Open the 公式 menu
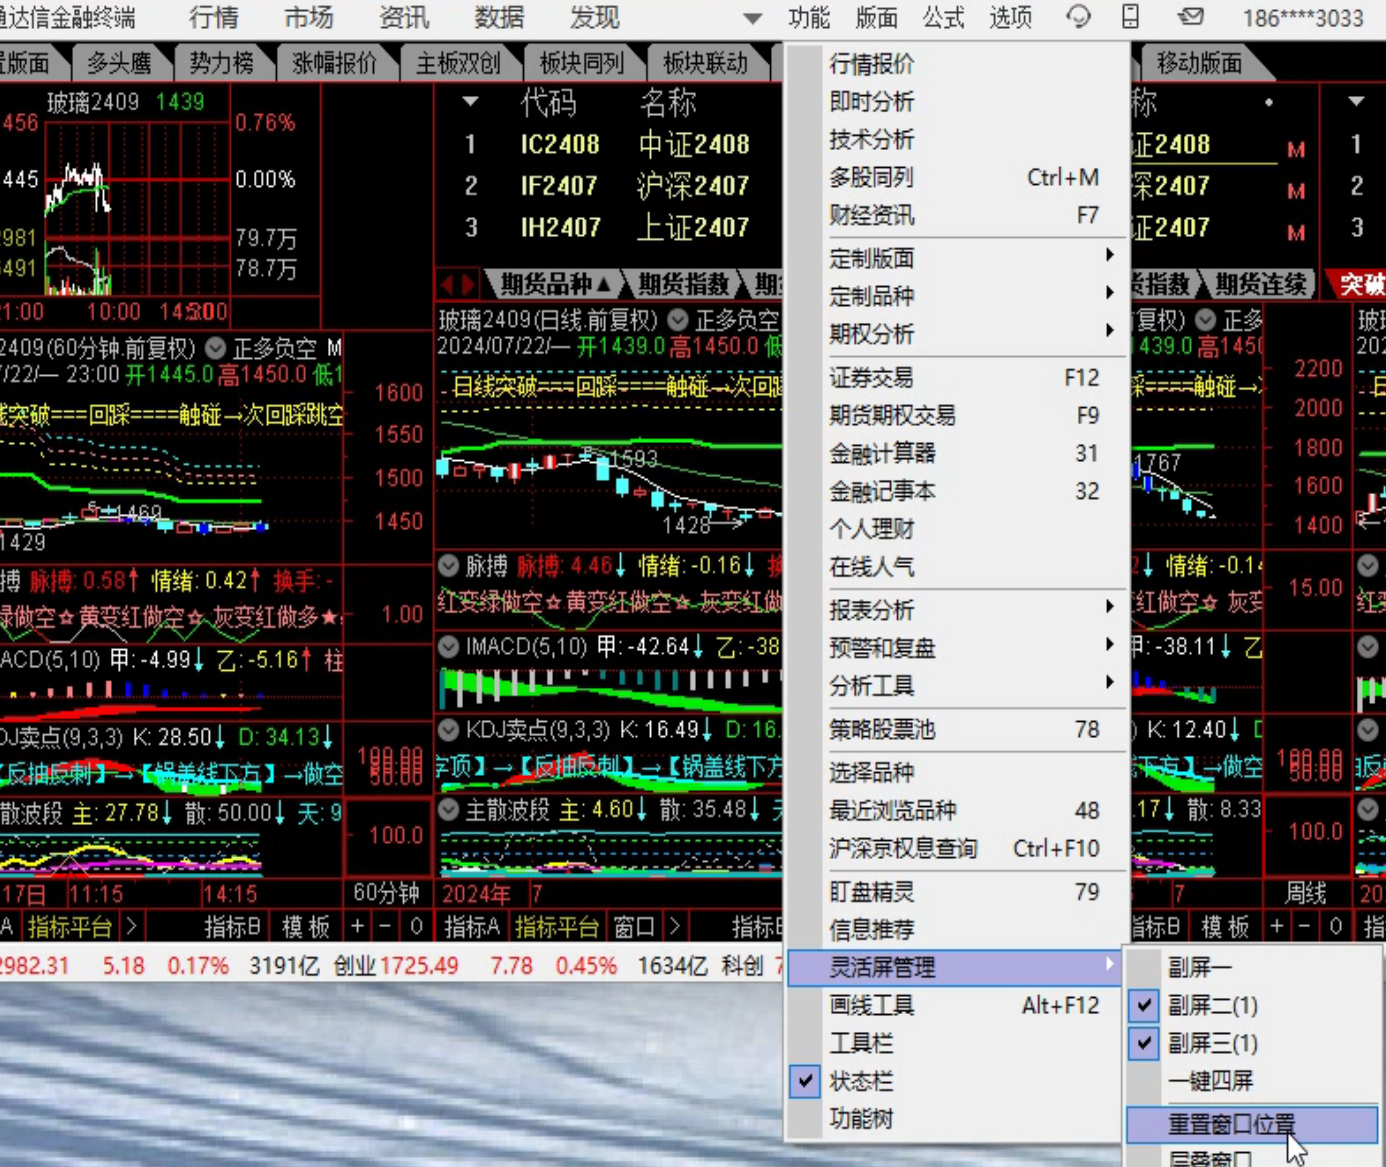 point(943,17)
